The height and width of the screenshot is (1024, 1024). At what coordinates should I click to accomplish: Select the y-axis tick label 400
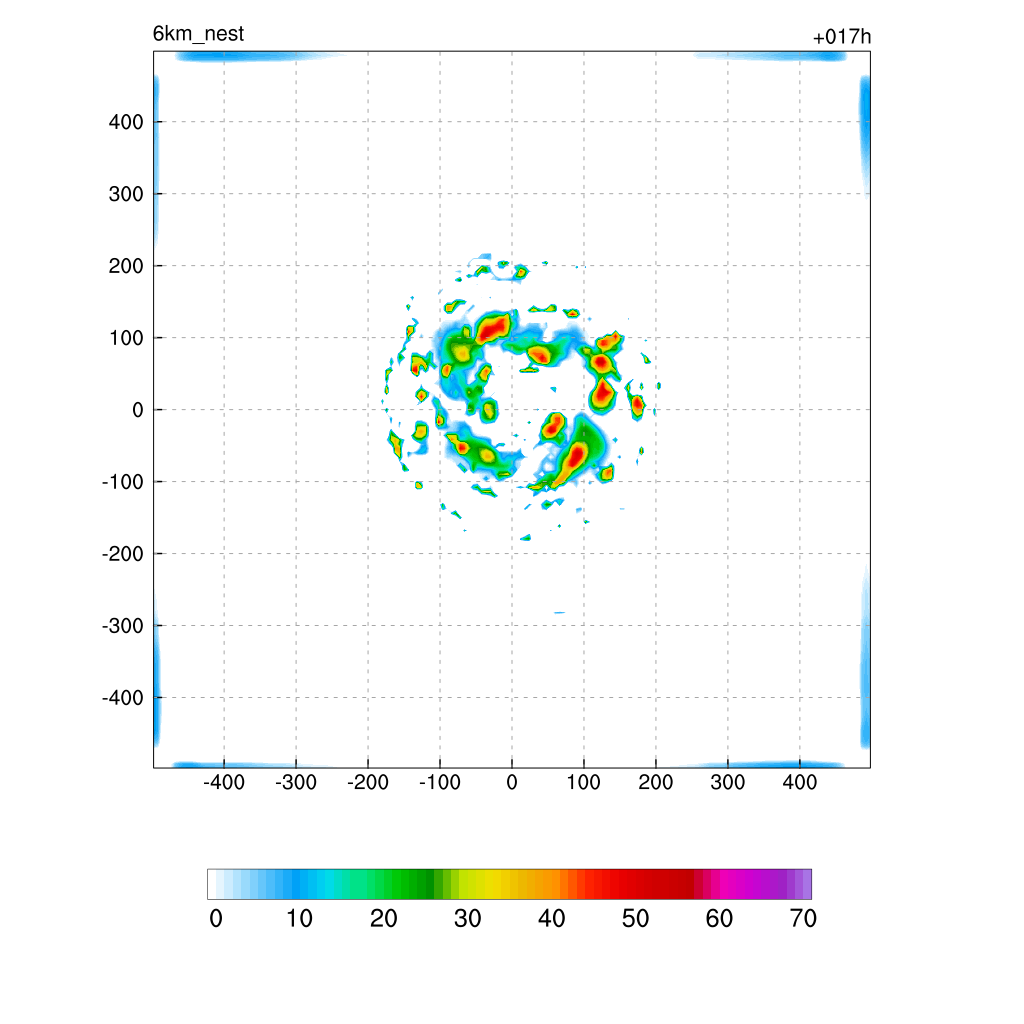[x=126, y=122]
